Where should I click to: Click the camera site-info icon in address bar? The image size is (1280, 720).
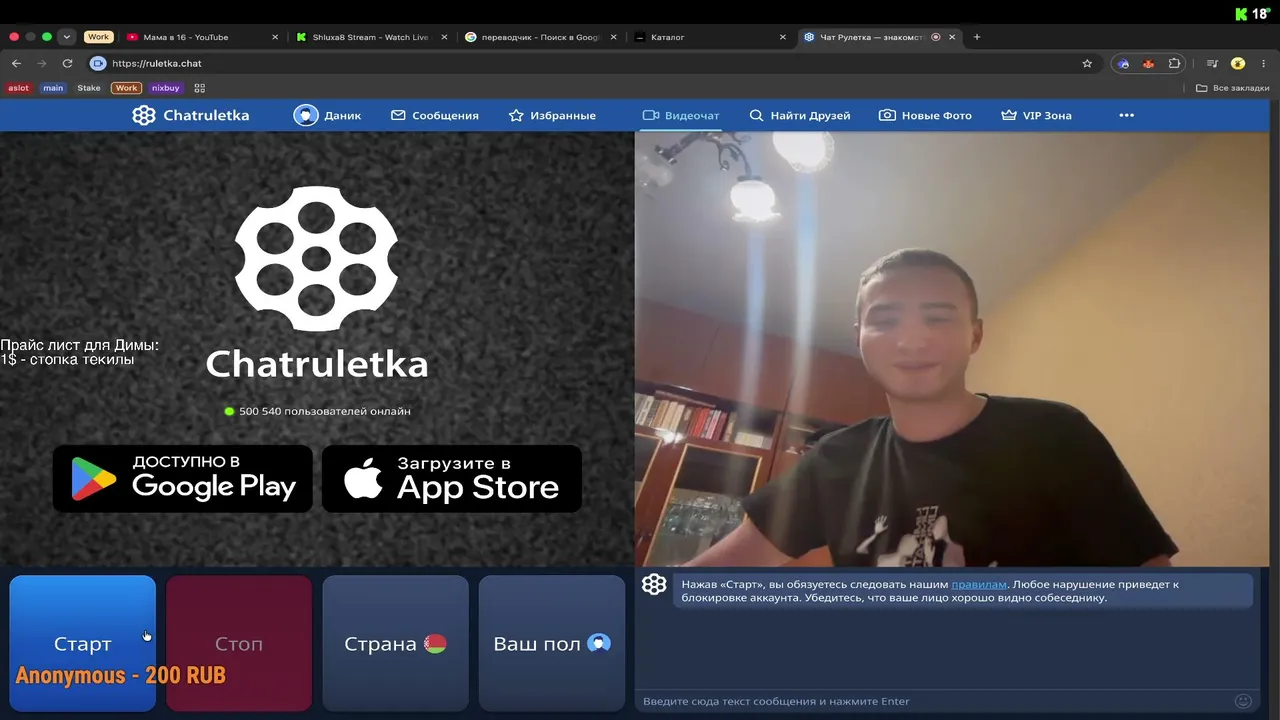tap(98, 63)
